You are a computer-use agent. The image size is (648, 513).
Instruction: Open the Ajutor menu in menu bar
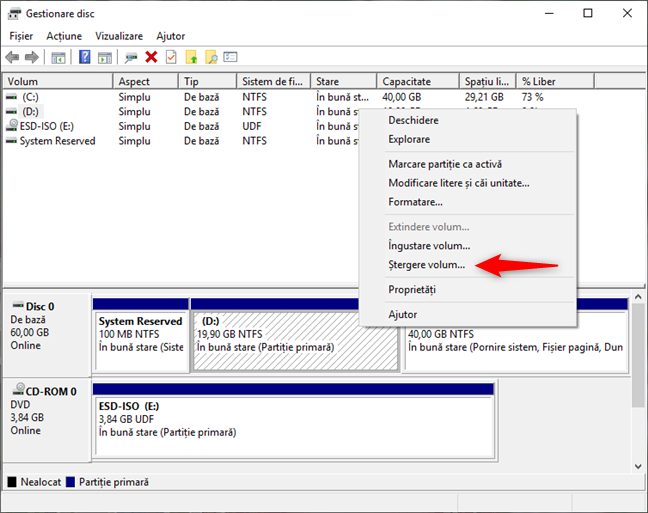[x=170, y=36]
